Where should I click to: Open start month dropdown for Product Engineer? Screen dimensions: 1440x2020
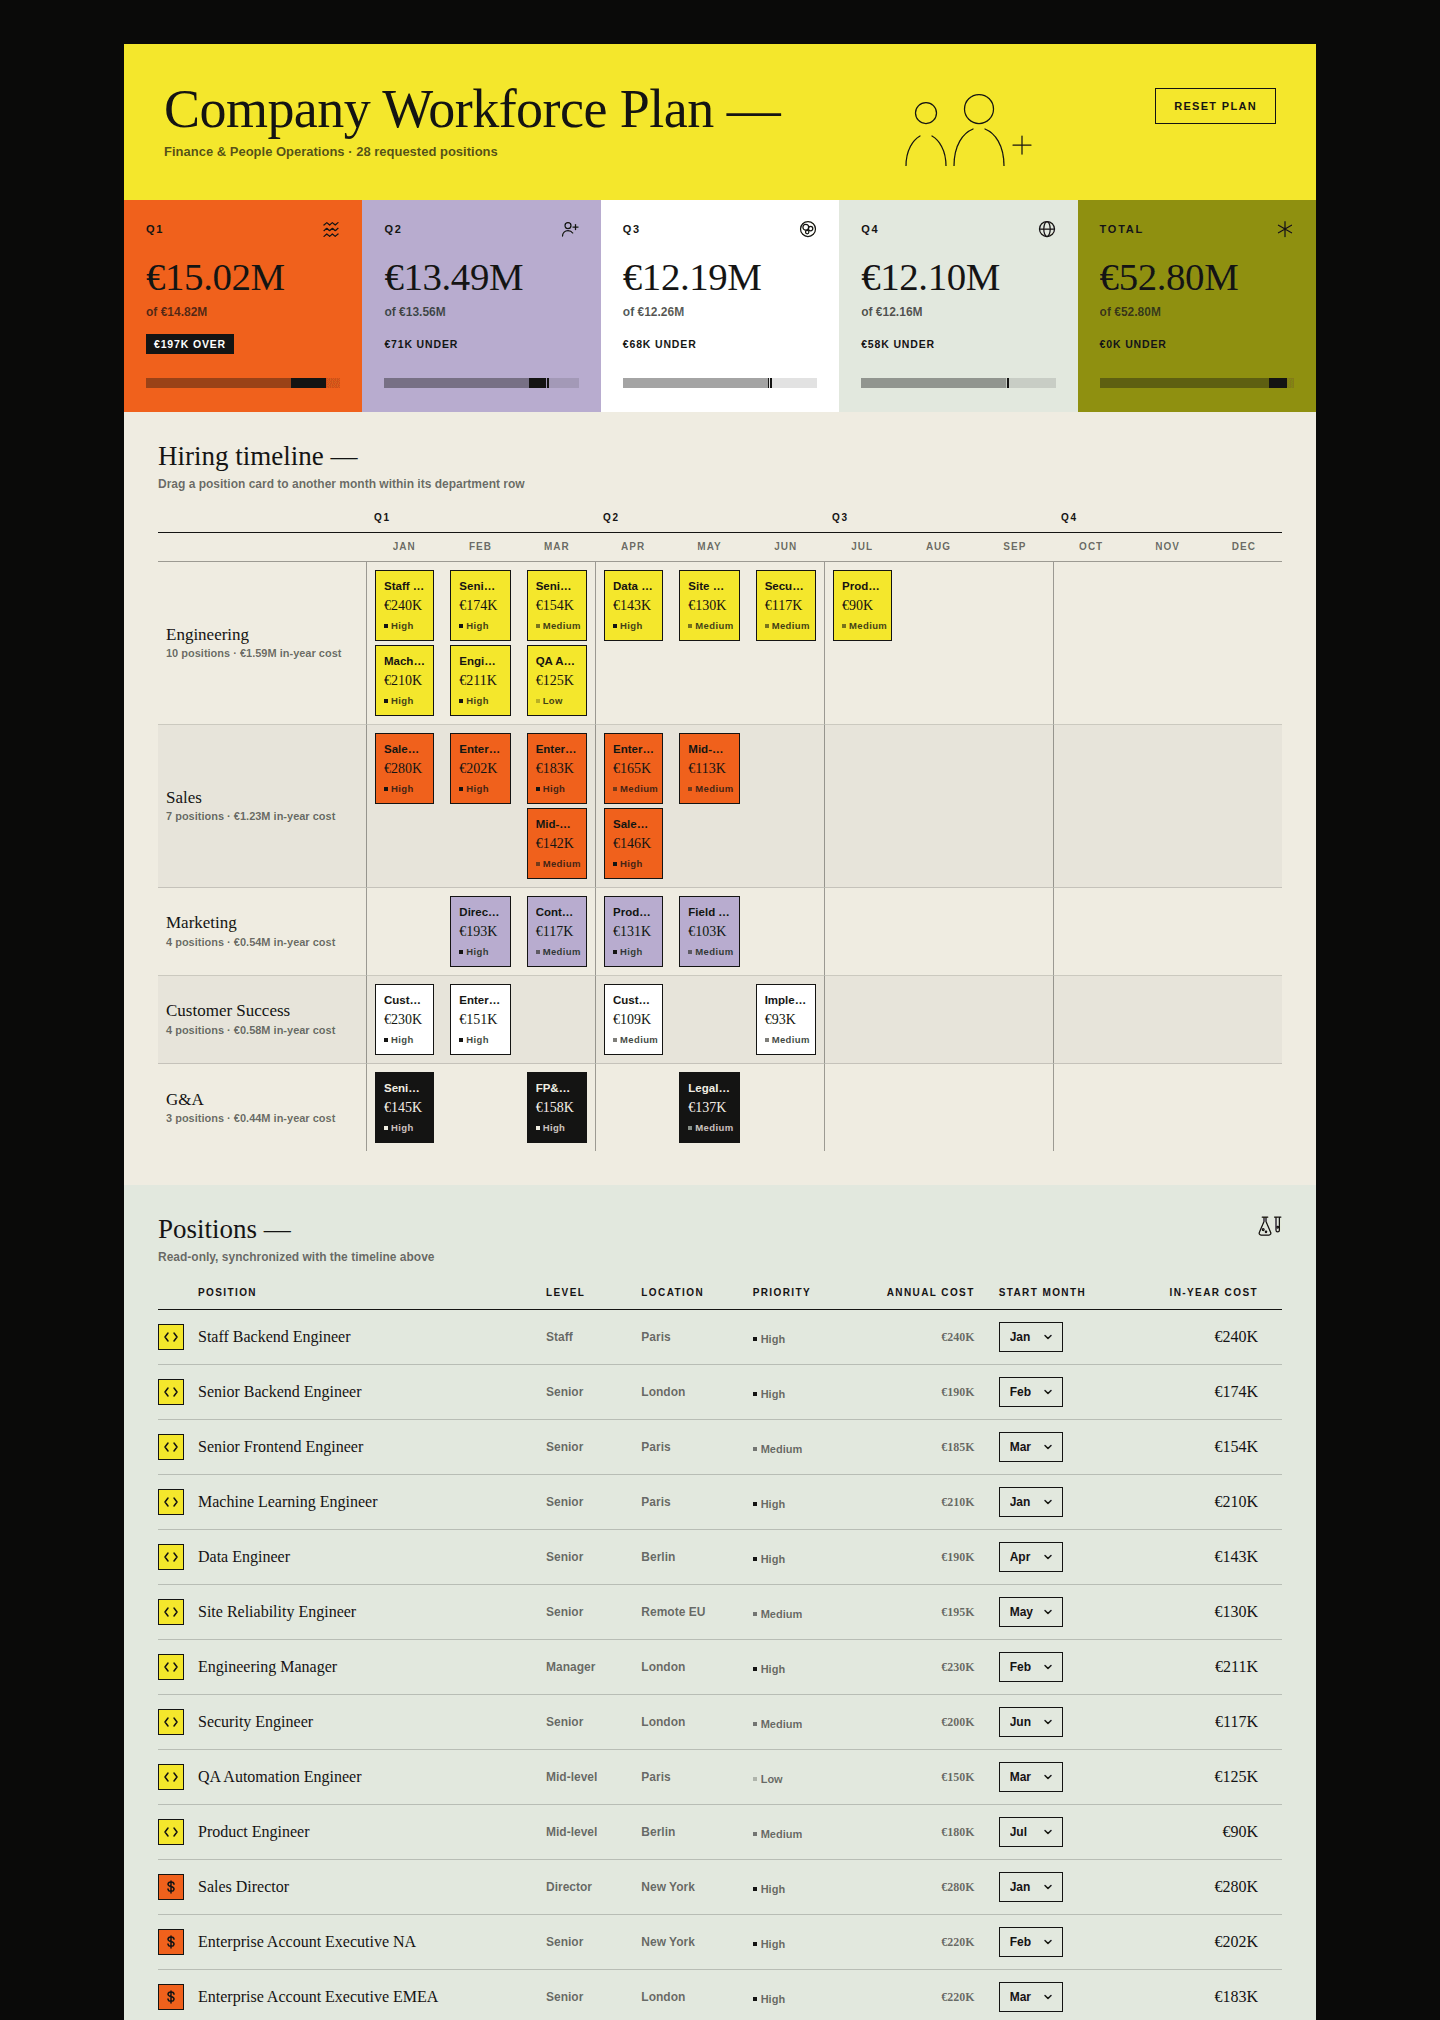(x=1030, y=1832)
